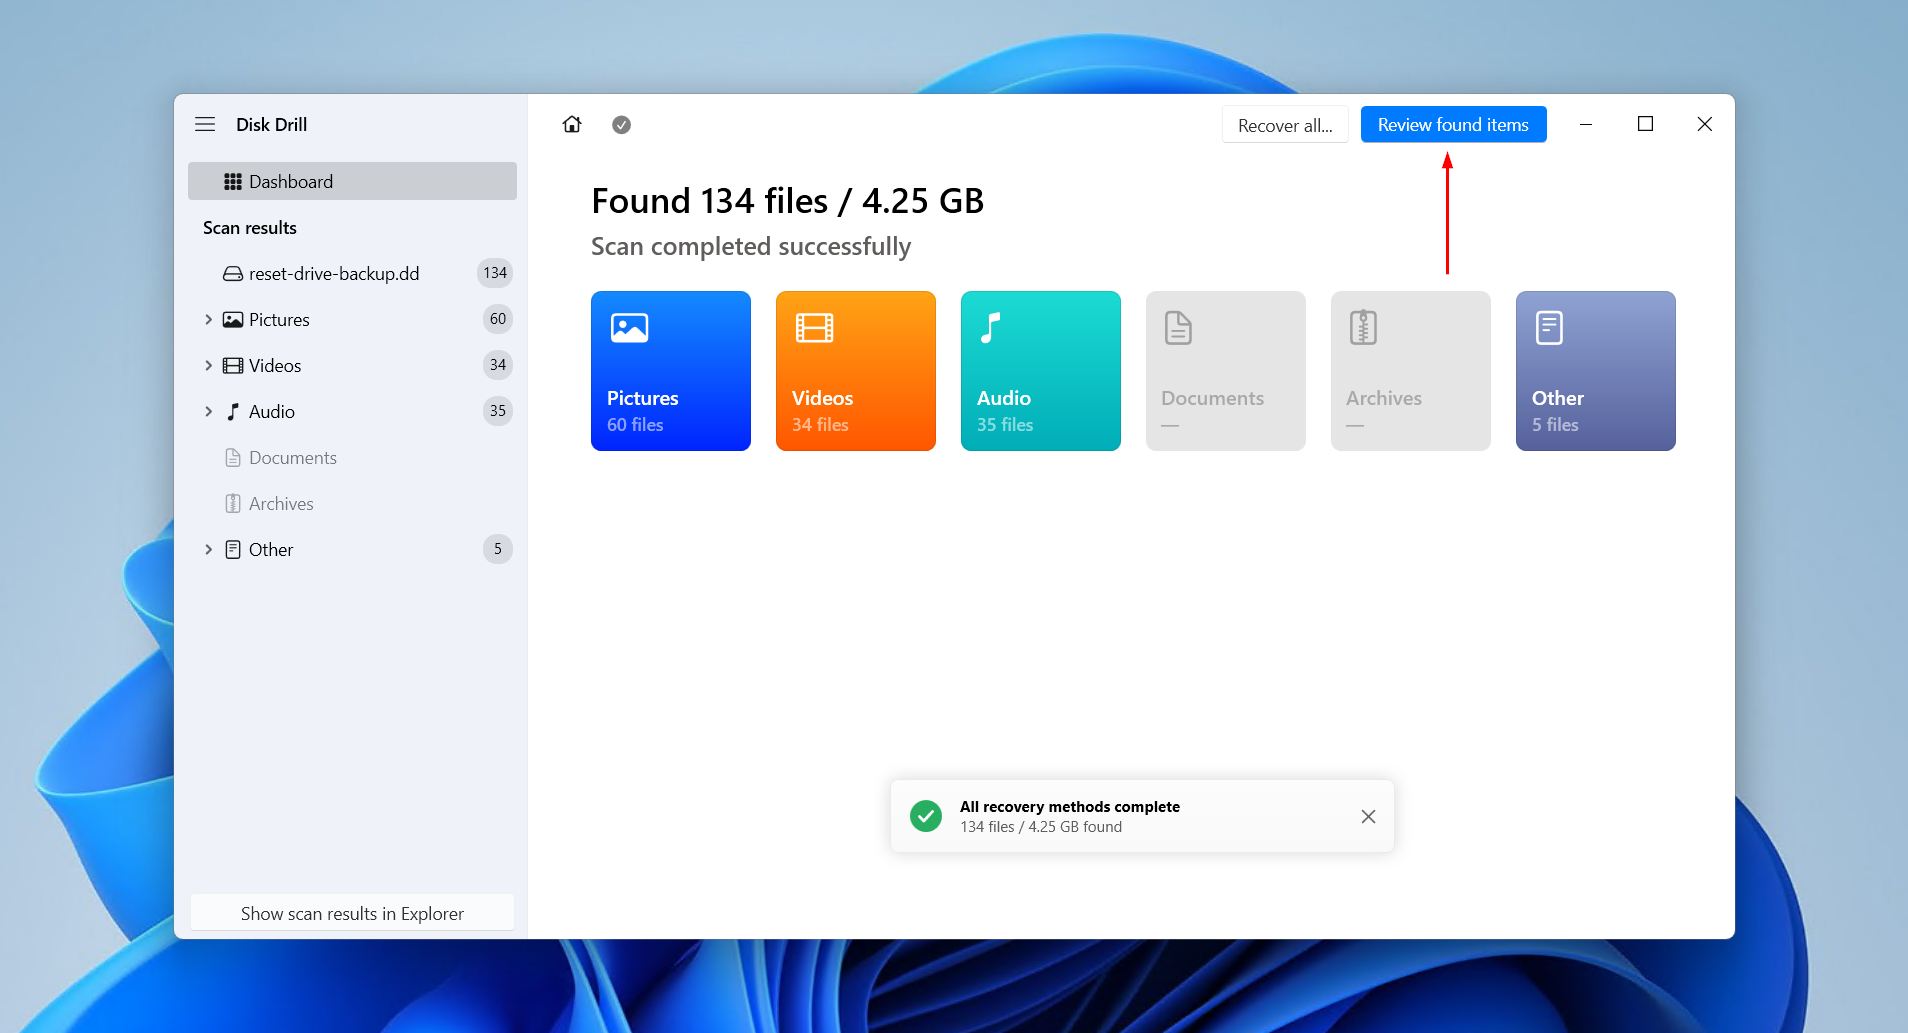Image resolution: width=1908 pixels, height=1033 pixels.
Task: Click the Archives zip icon in sidebar
Action: tap(233, 503)
